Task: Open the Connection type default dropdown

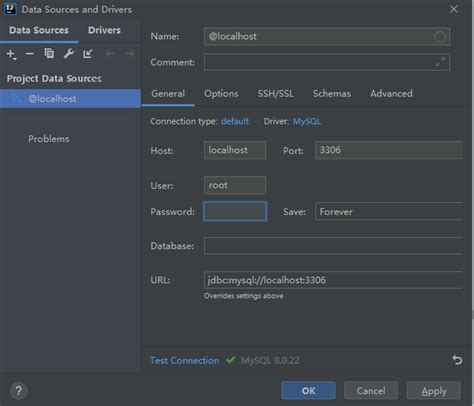Action: 235,121
